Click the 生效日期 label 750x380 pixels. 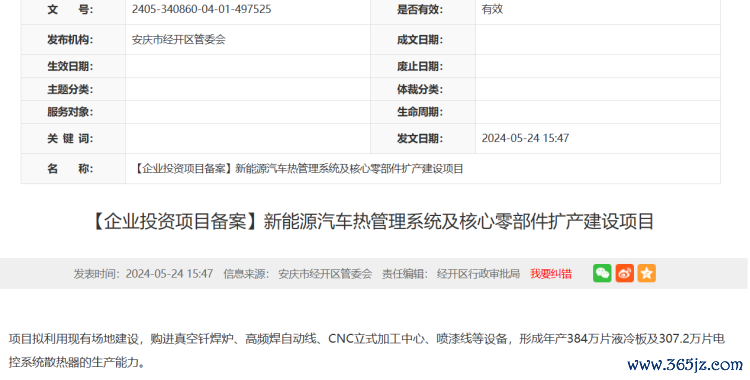click(70, 67)
